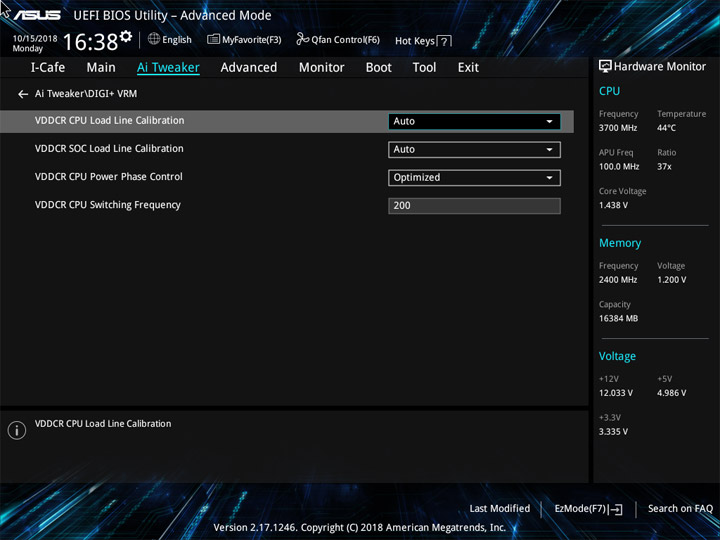
Task: Switch to the Main tab
Action: [x=101, y=68]
